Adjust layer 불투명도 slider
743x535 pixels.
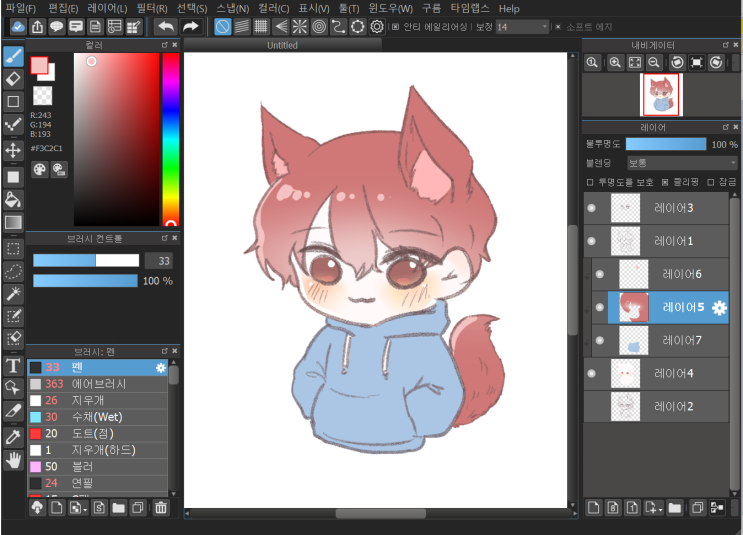tap(666, 144)
